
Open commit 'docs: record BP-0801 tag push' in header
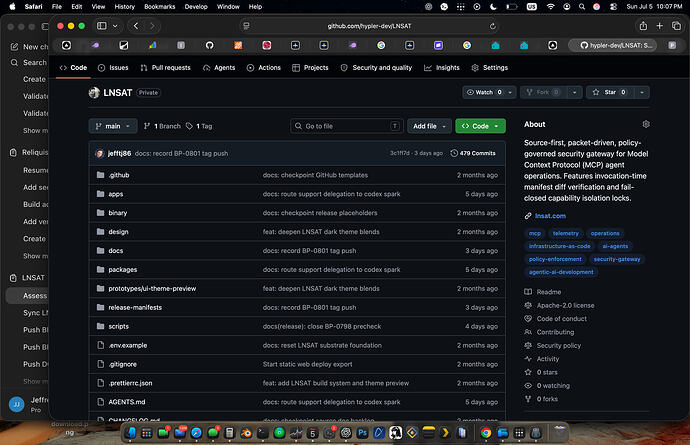pos(181,153)
